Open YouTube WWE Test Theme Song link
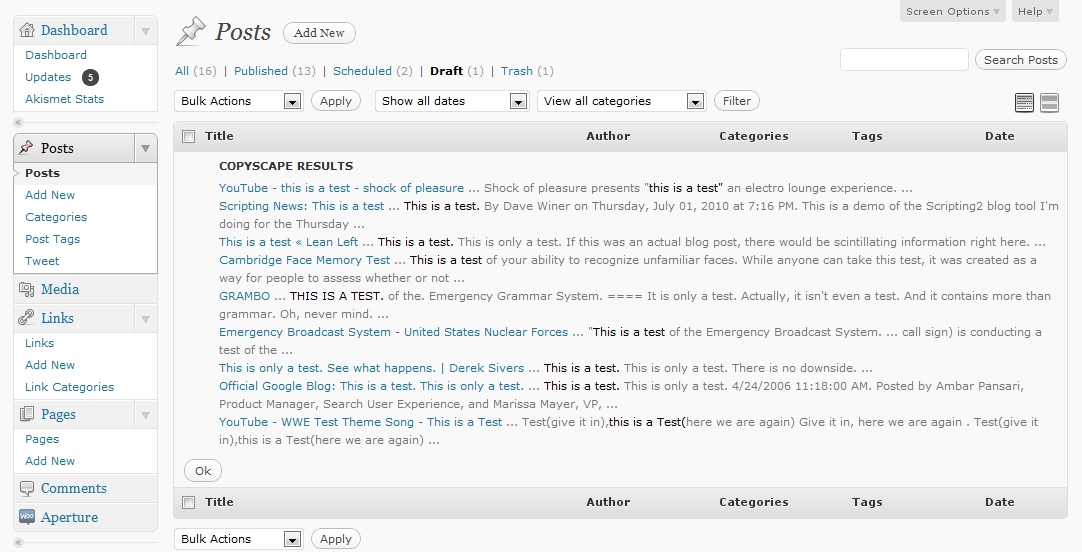1082x552 pixels. [x=360, y=422]
